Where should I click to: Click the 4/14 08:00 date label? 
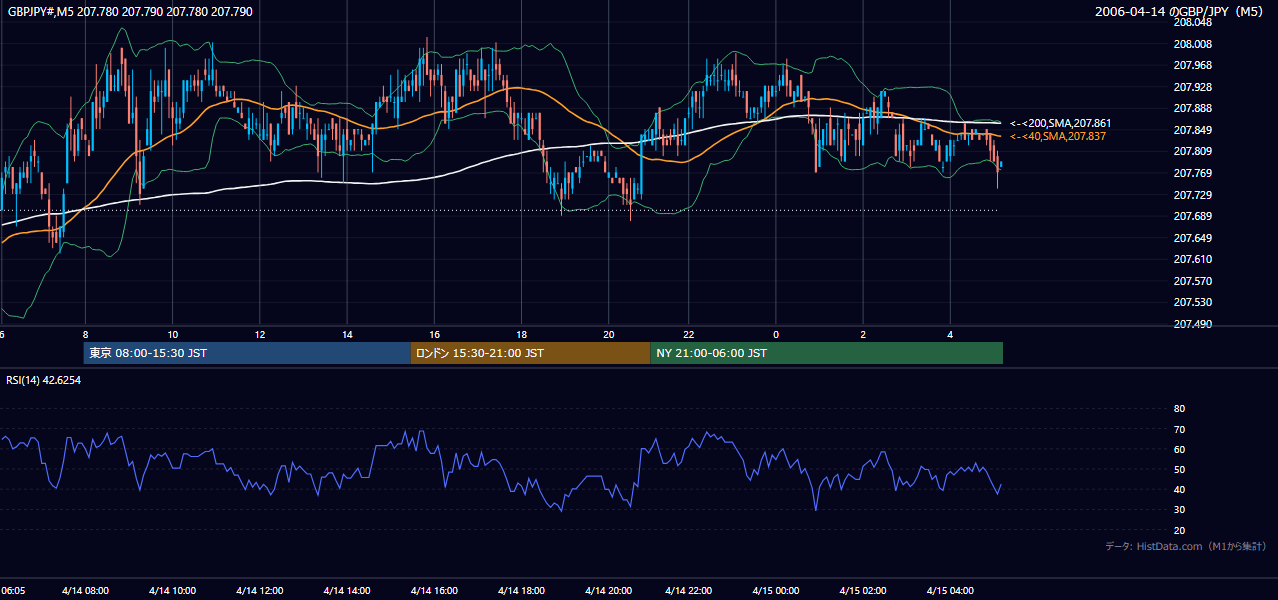[86, 591]
